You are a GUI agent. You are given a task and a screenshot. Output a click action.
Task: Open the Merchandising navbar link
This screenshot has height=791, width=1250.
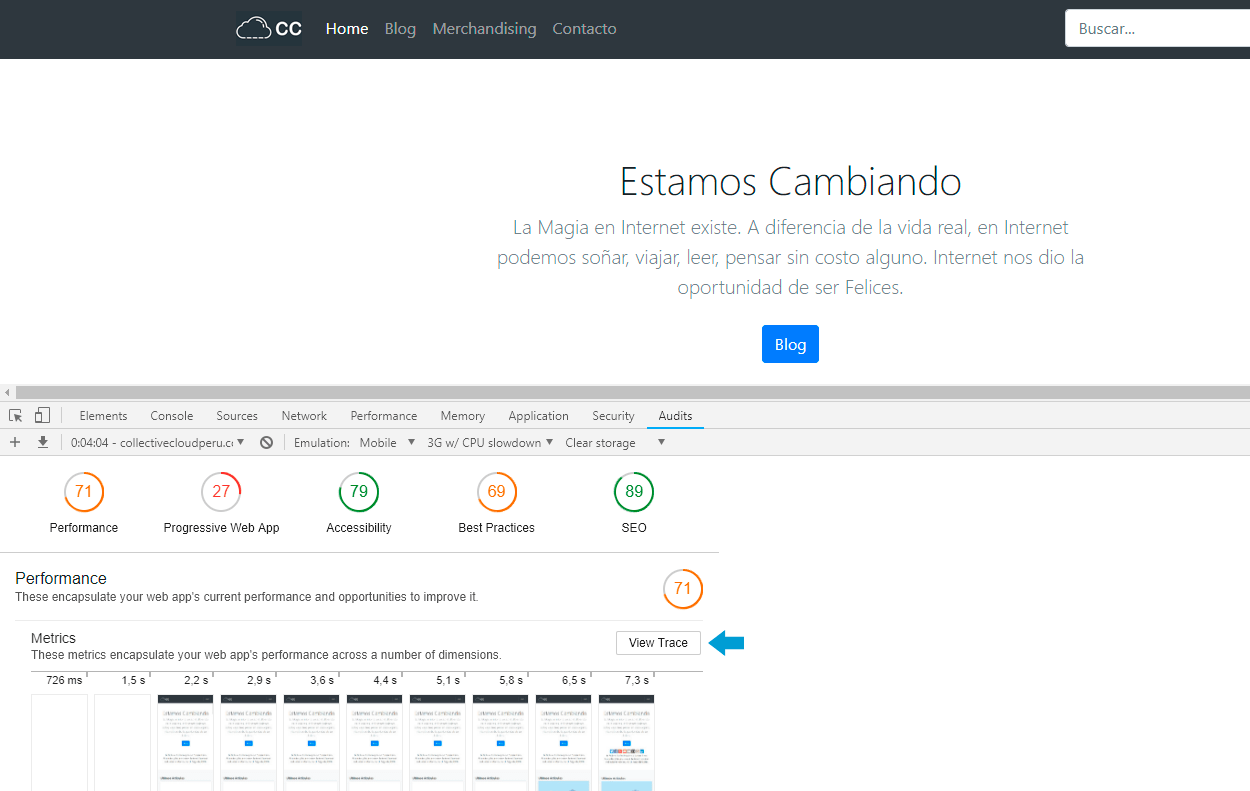click(x=484, y=29)
